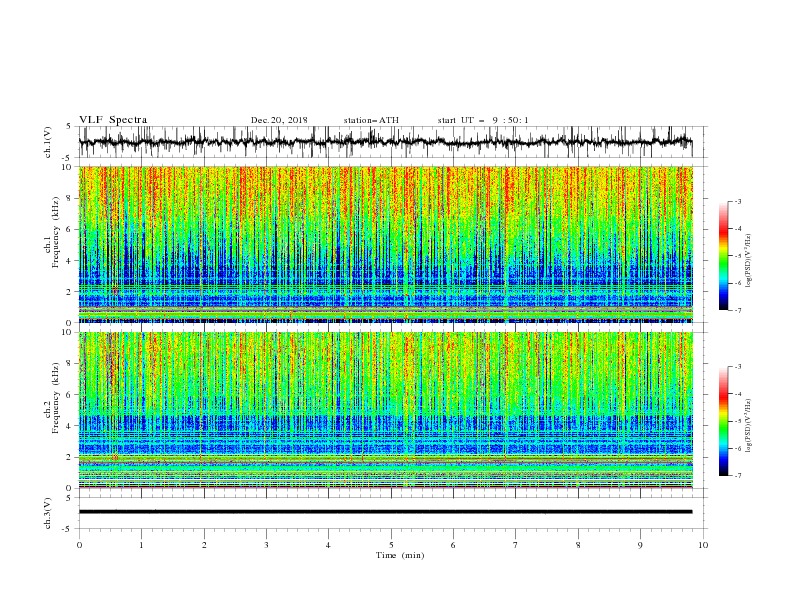Viewport: 792px width, 612px height.
Task: Click time axis tick label "7"
Action: [516, 545]
